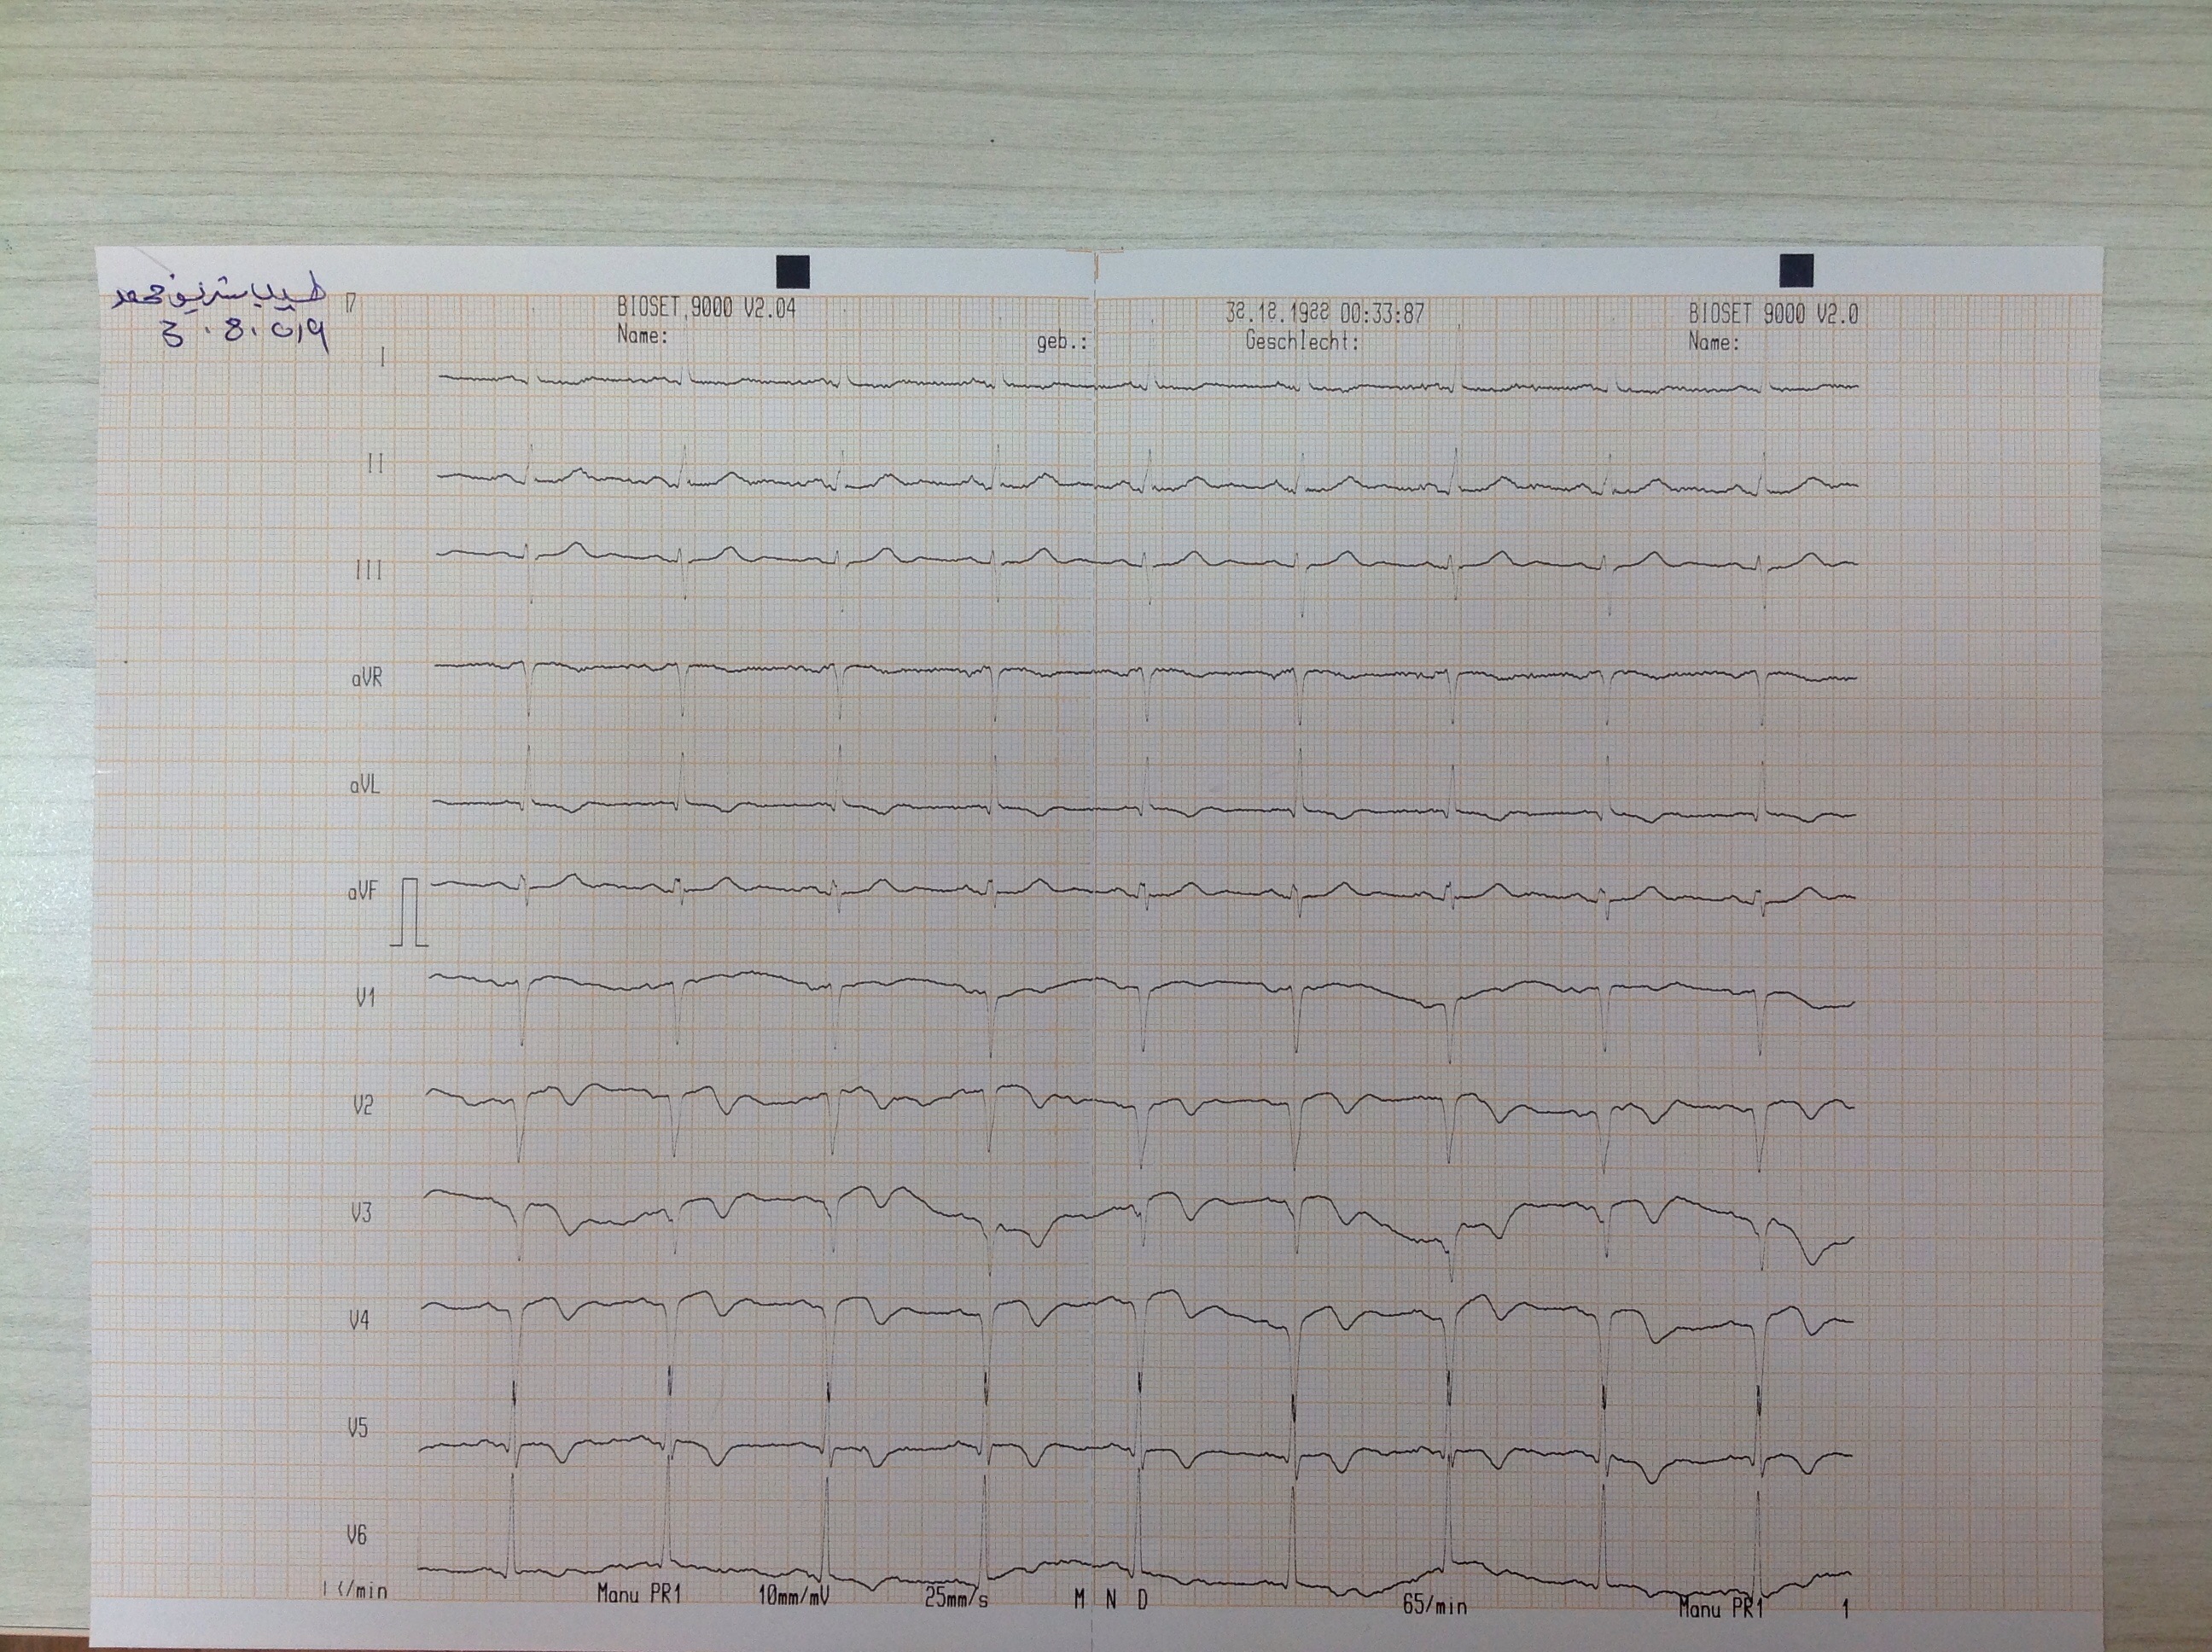Click the lead III label
Image resolution: width=2212 pixels, height=1652 pixels.
369,570
